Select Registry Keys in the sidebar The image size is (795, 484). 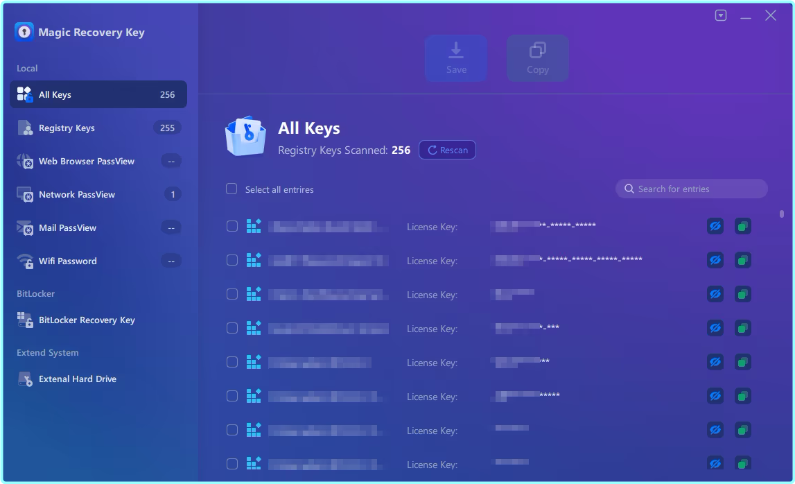pyautogui.click(x=98, y=128)
